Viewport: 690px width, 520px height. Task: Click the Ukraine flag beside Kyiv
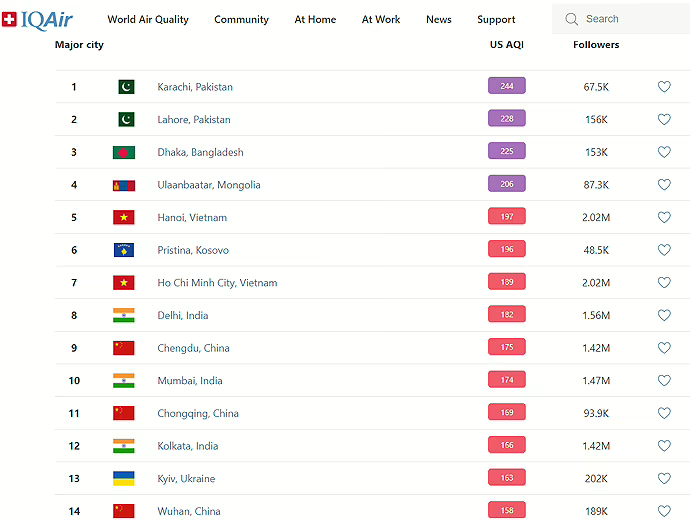(124, 479)
